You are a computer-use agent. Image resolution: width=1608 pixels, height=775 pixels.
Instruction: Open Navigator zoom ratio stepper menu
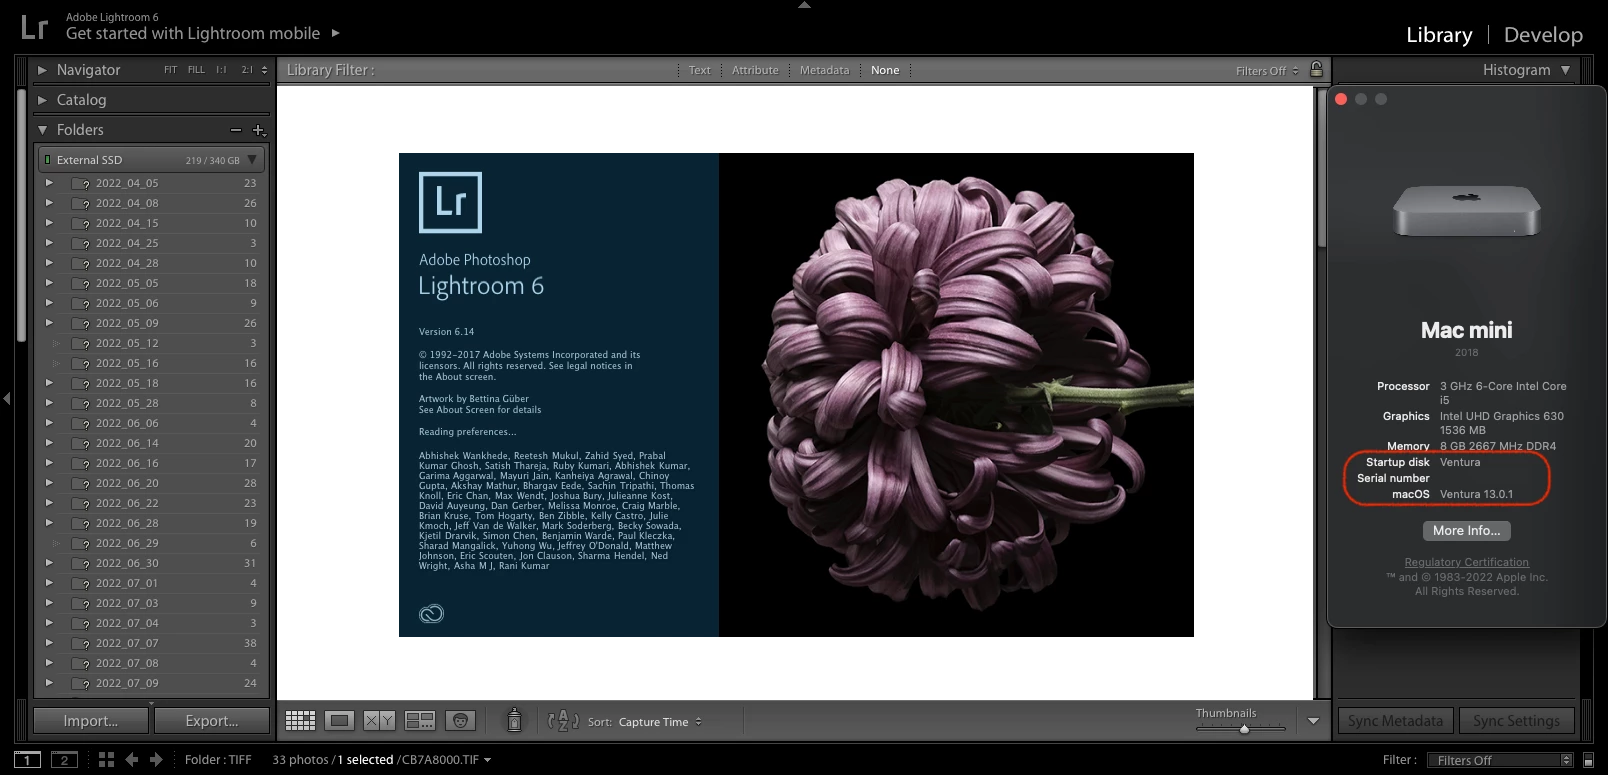point(264,70)
